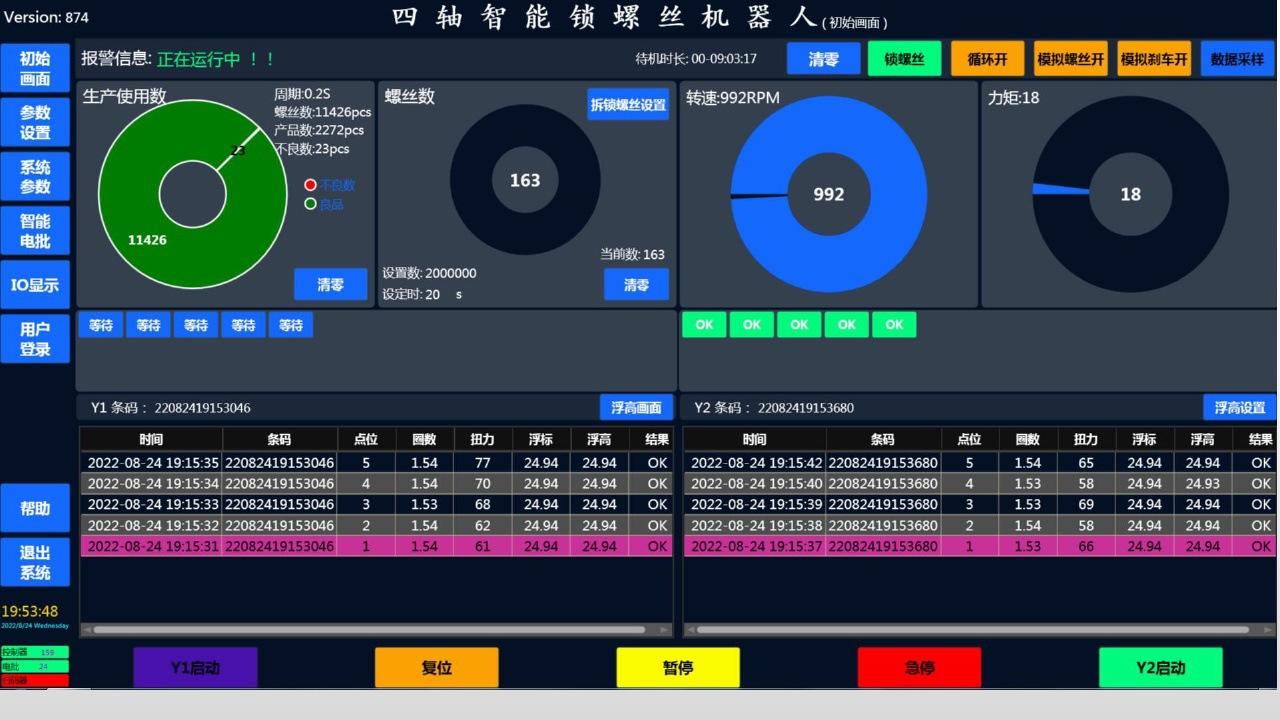Switch the green 锁螺丝 mode button
The image size is (1280, 720).
[904, 59]
